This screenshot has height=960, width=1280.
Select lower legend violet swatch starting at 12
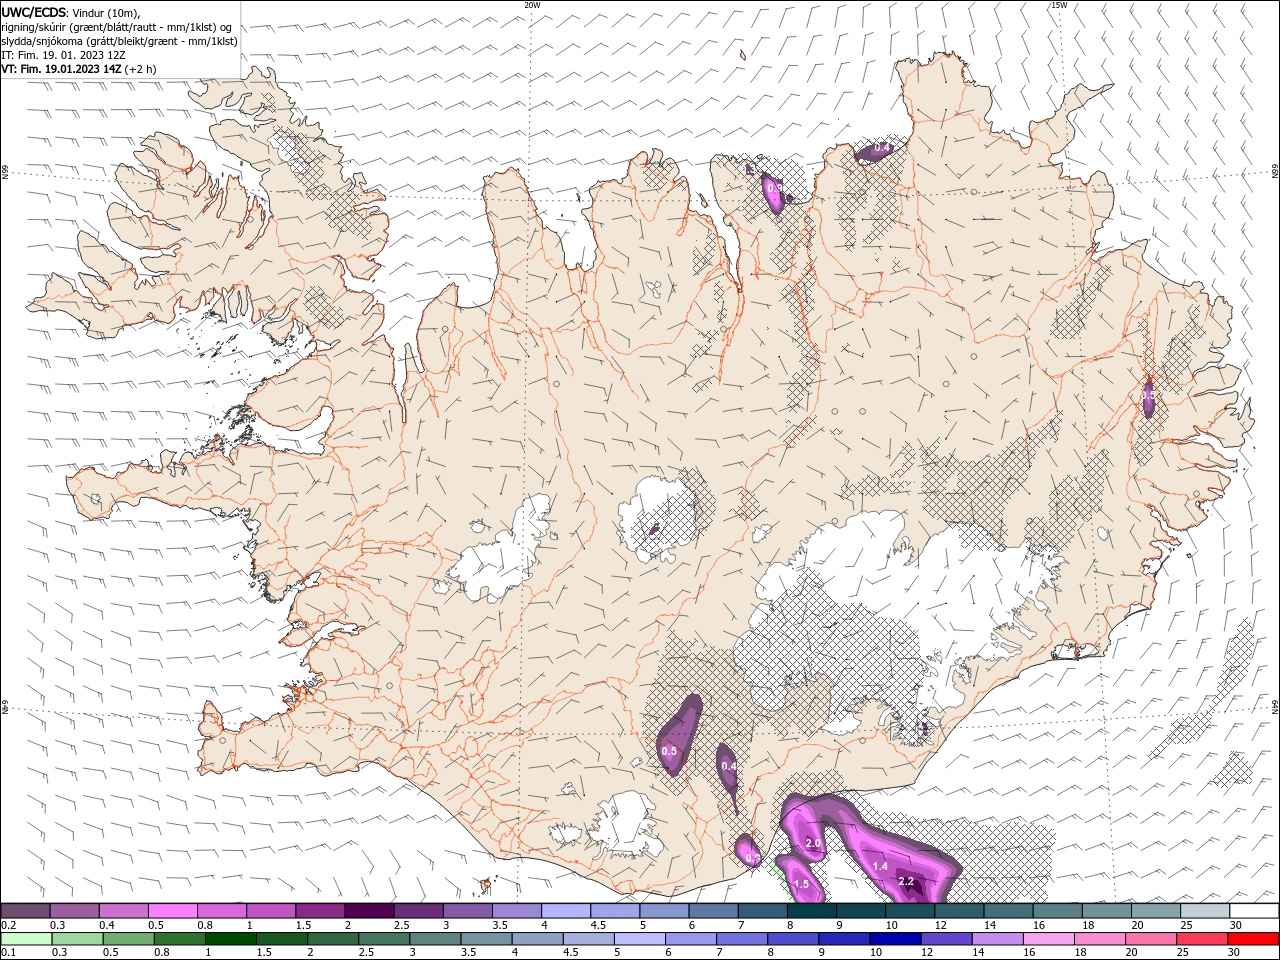pos(945,939)
